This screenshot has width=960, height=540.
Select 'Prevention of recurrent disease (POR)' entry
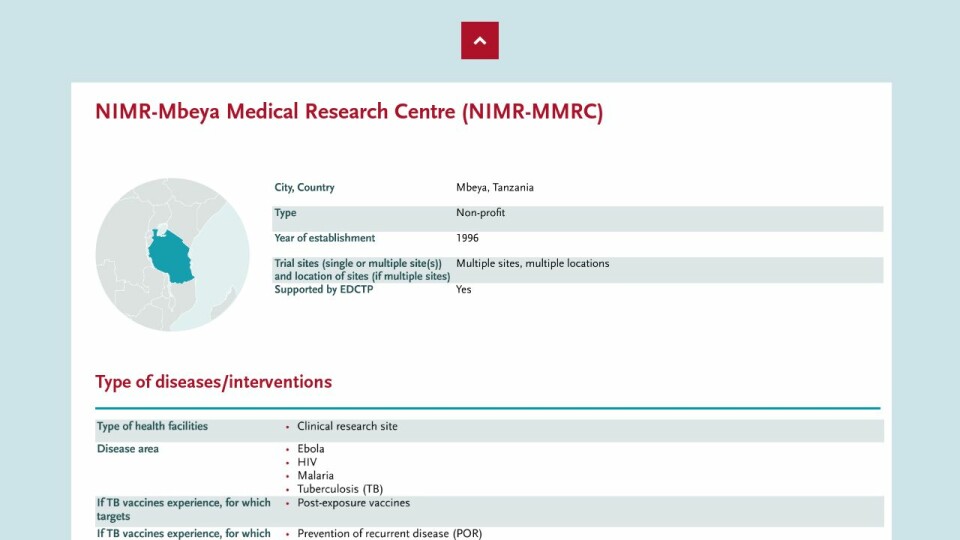389,533
